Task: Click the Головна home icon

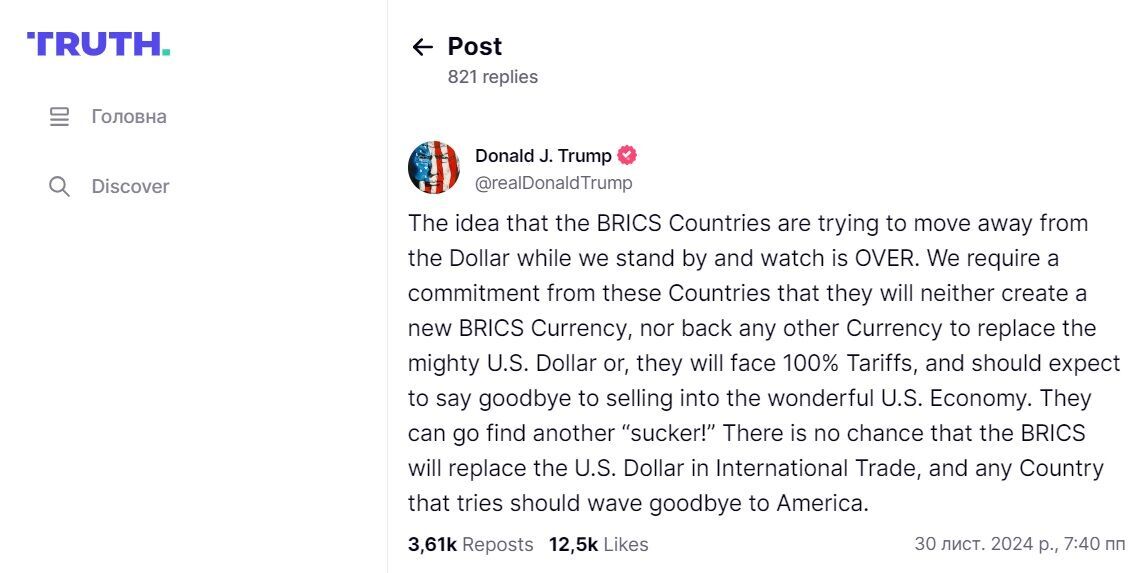Action: [x=59, y=117]
